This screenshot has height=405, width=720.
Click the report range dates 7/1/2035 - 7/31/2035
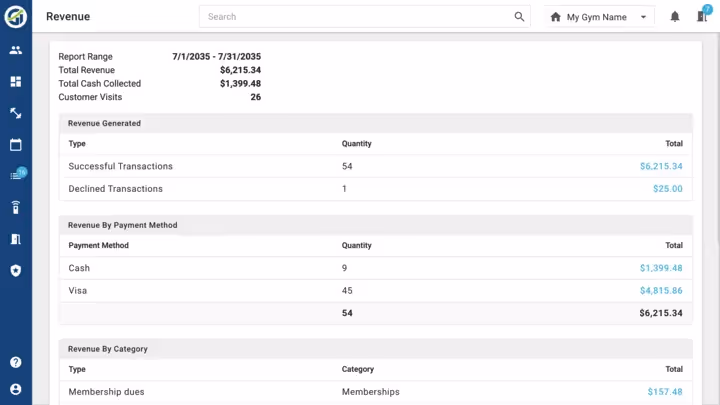point(217,56)
